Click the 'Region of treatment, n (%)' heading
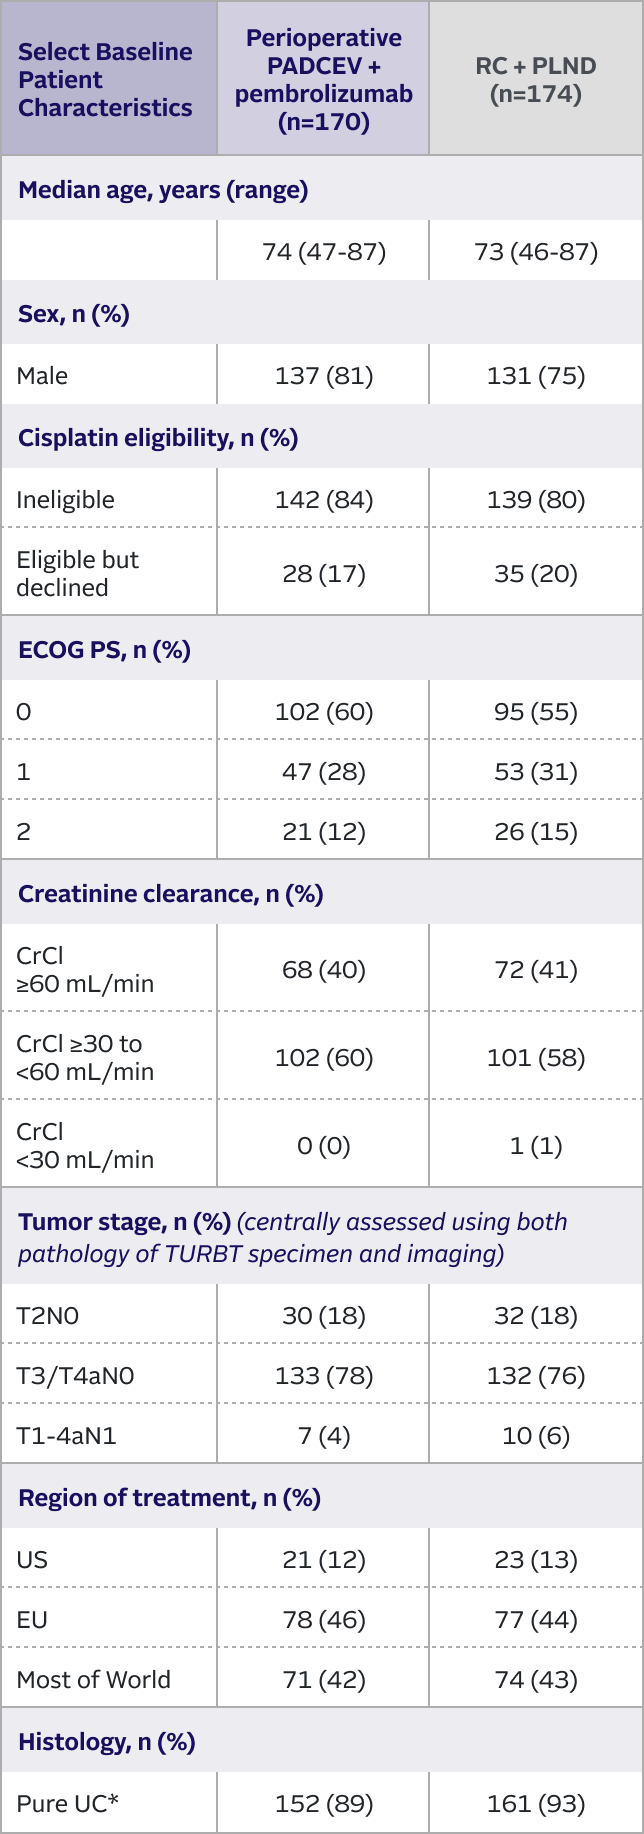This screenshot has width=644, height=1834. pos(169,1498)
